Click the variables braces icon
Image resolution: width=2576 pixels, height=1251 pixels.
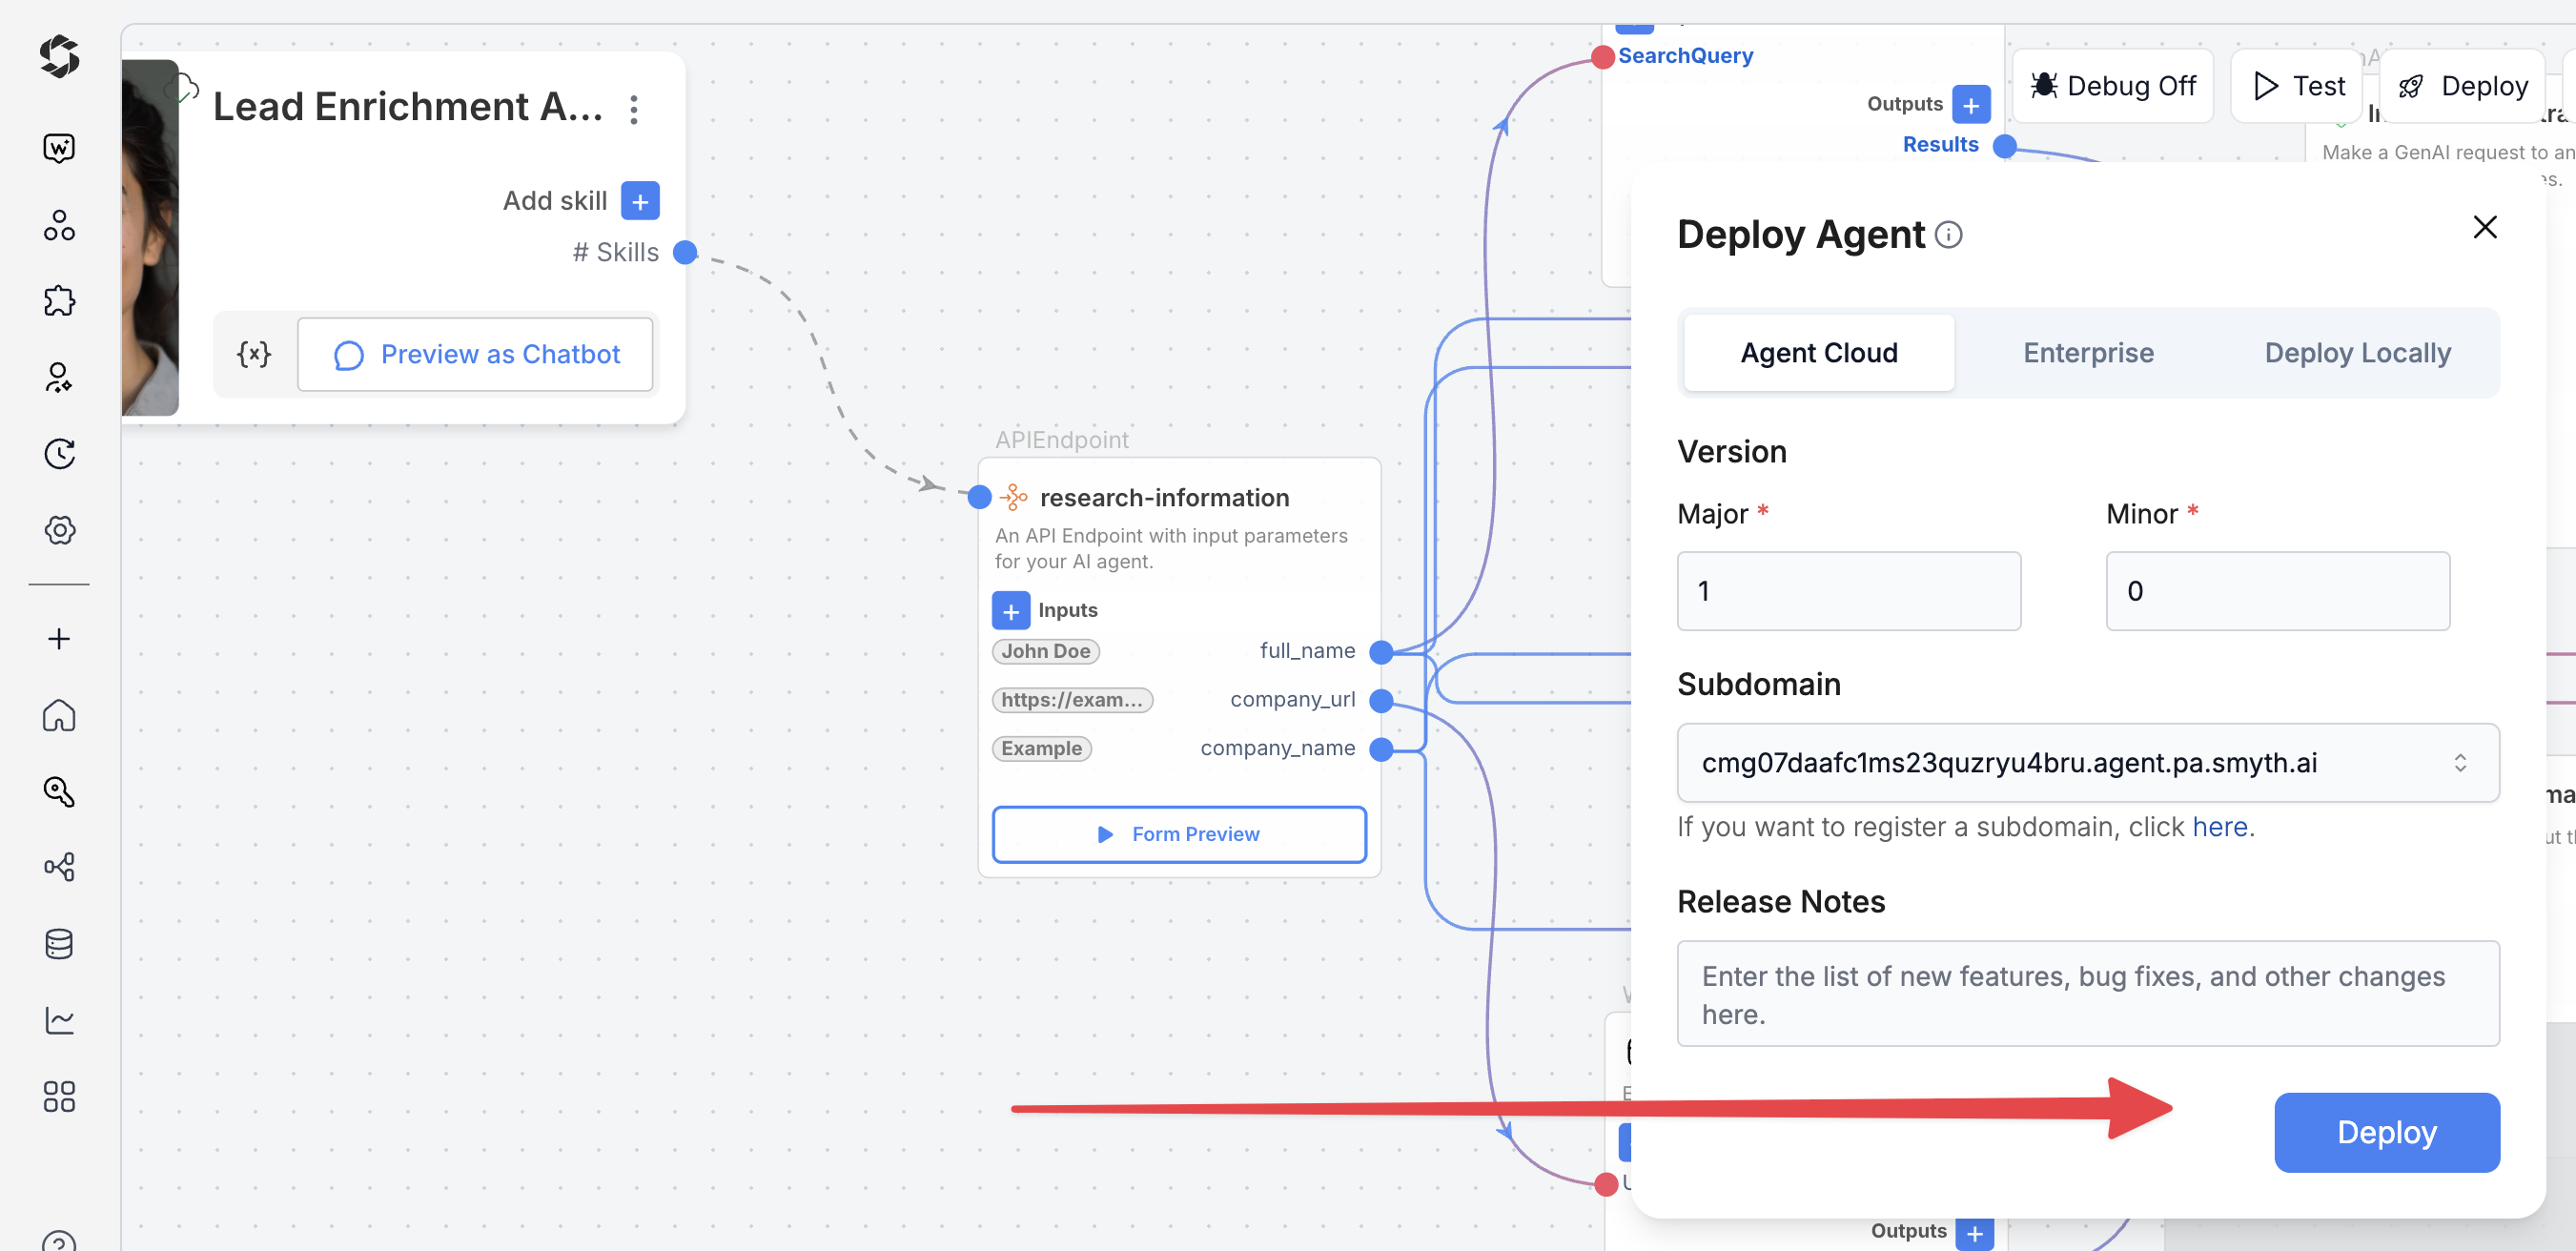coord(254,354)
